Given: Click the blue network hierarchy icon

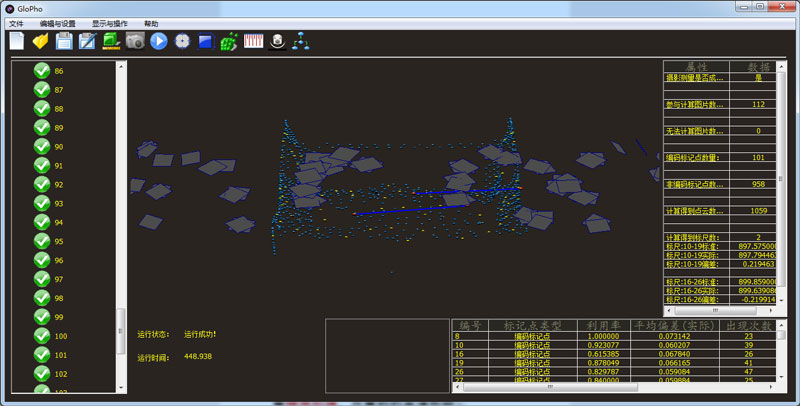Looking at the screenshot, I should (301, 41).
